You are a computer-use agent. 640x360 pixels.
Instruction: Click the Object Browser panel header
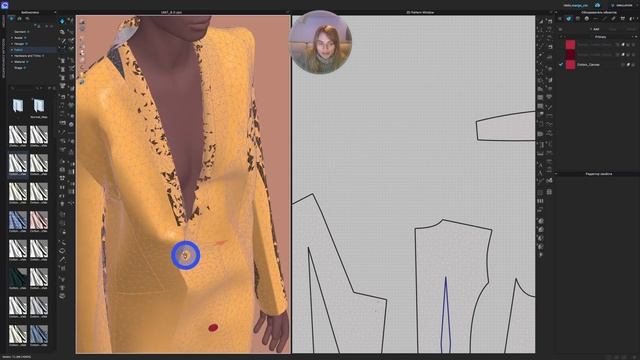599,13
